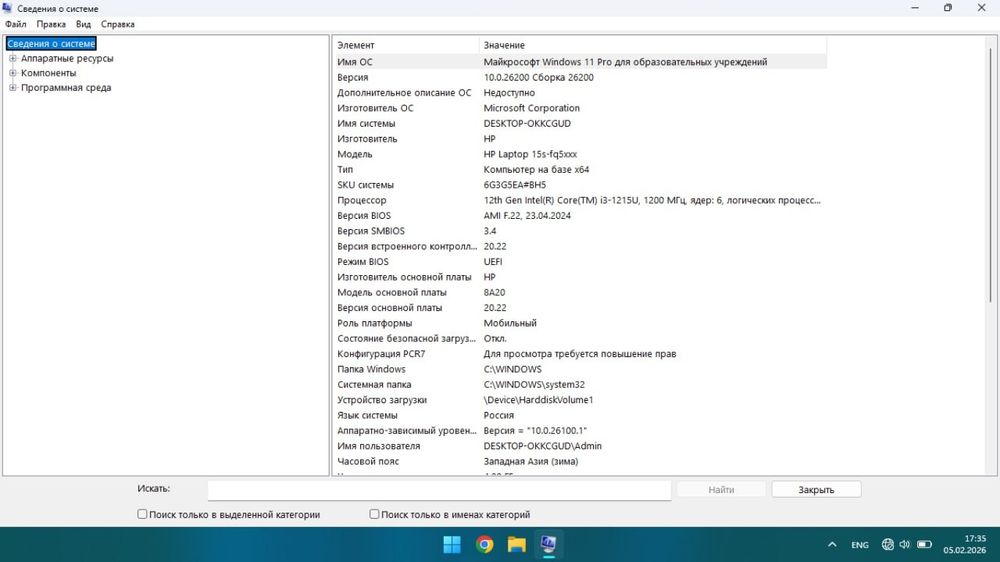Click the Закрыть button

[816, 489]
